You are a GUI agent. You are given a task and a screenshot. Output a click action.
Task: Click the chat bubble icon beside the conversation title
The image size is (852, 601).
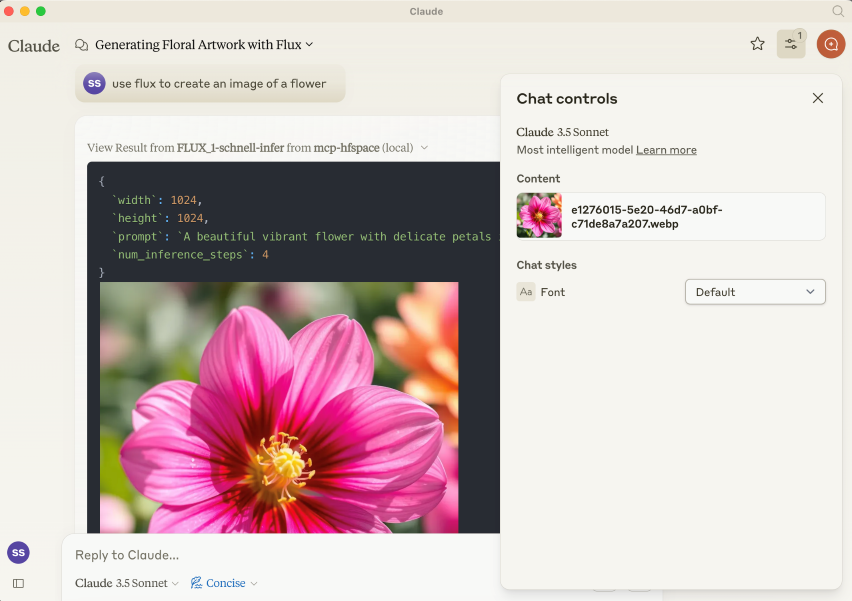coord(80,45)
